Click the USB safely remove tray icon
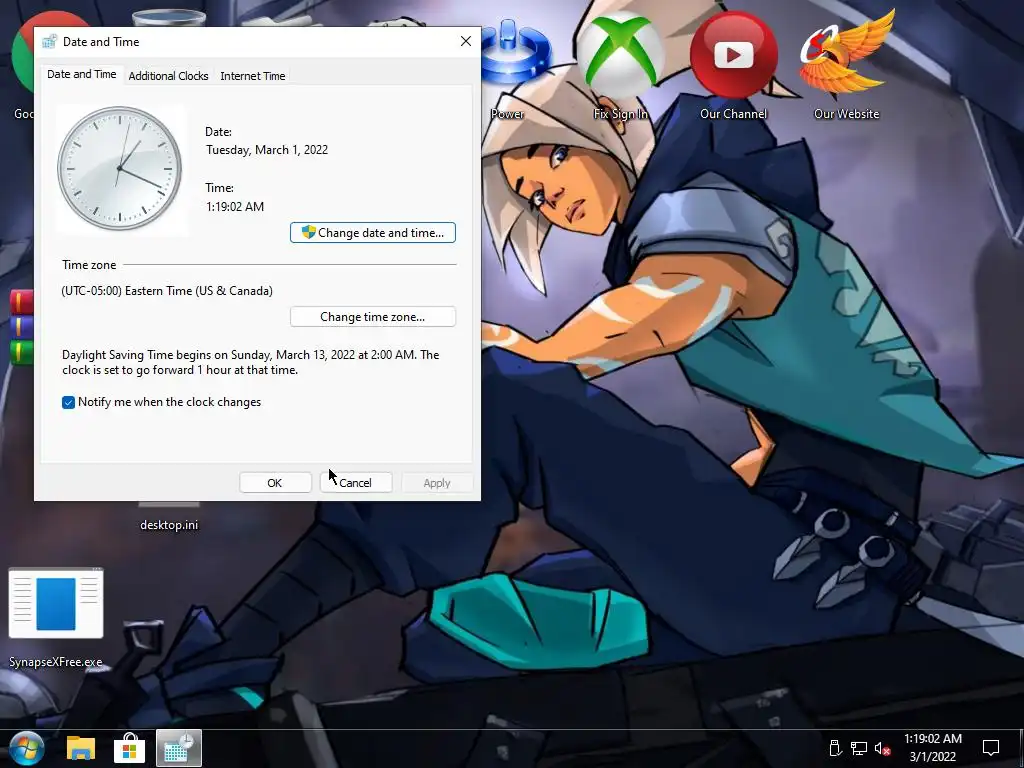This screenshot has height=768, width=1024. (835, 748)
